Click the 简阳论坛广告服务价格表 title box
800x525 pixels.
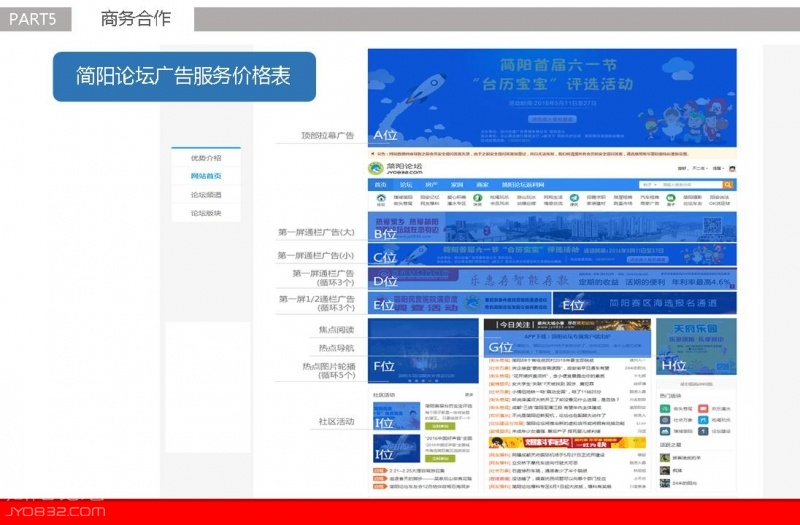[184, 77]
